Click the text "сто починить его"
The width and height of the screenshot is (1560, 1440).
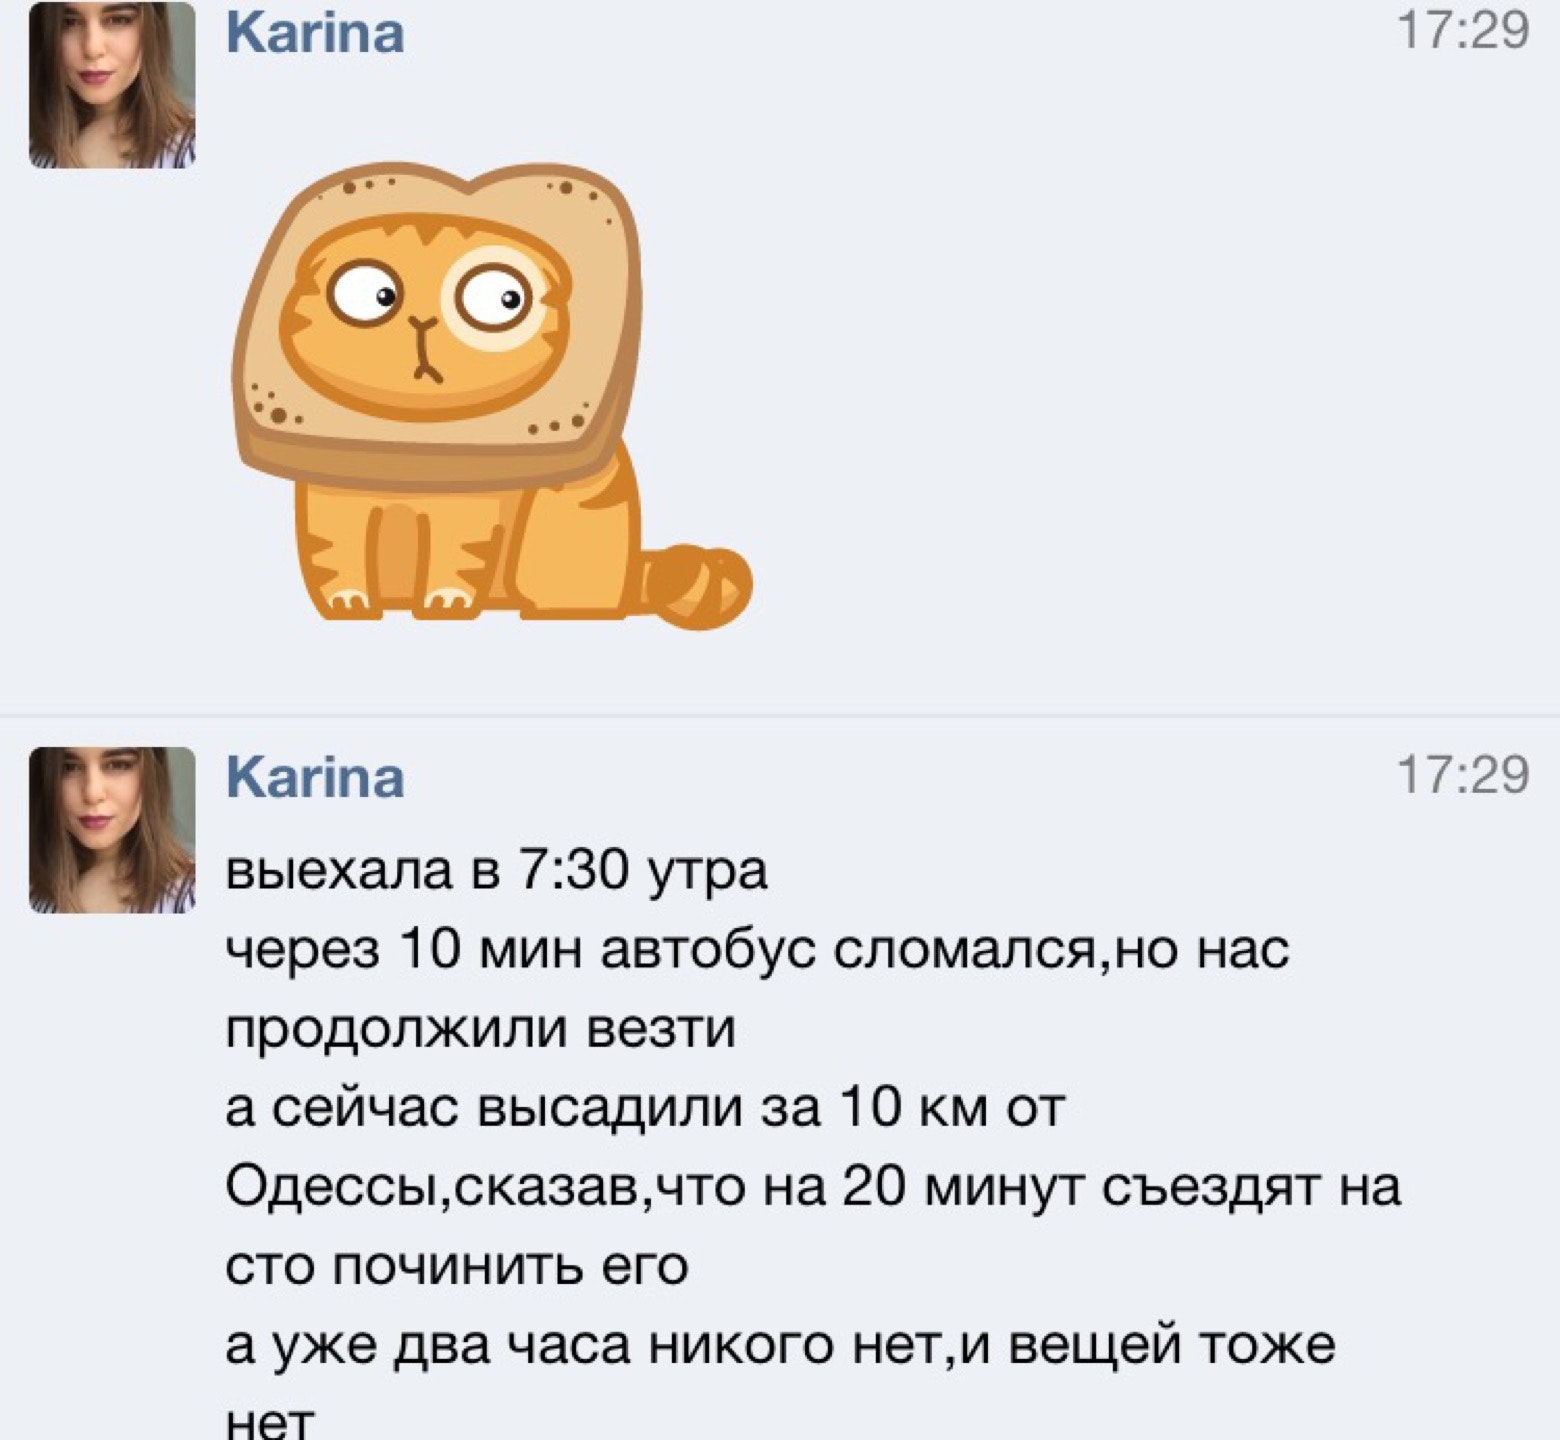point(457,1267)
